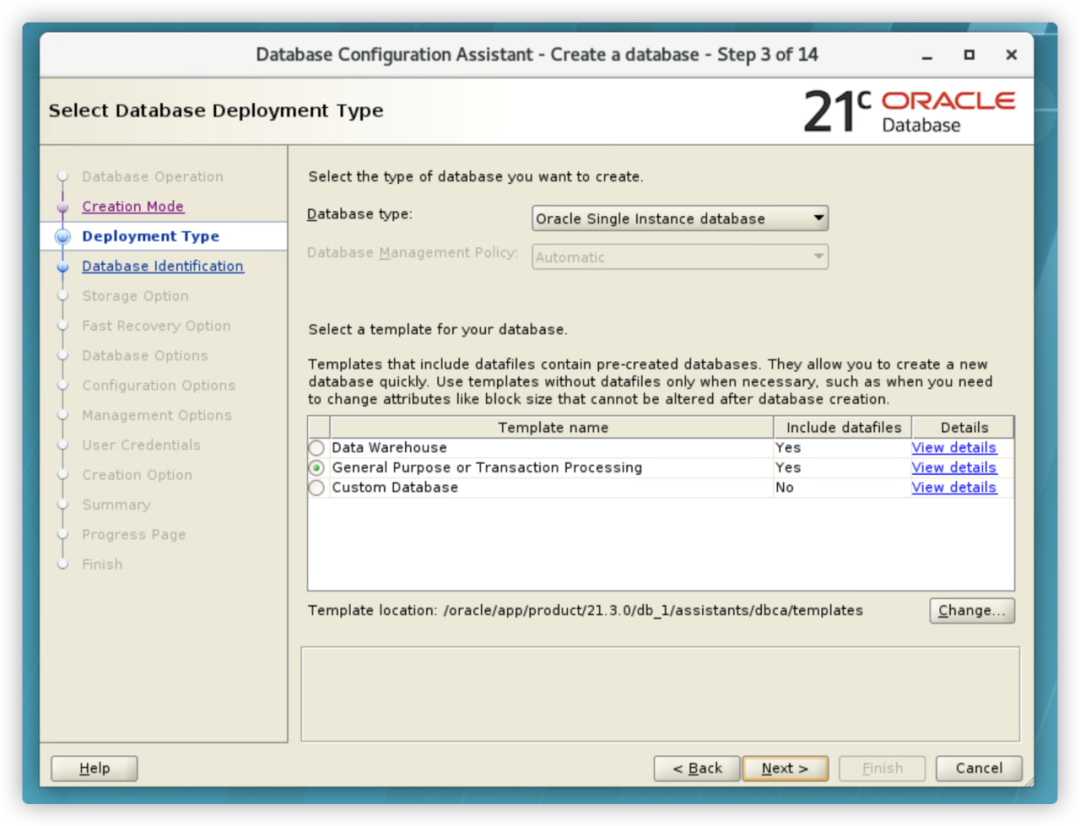Click the 'No' datafiles value for Custom Database

coord(785,488)
